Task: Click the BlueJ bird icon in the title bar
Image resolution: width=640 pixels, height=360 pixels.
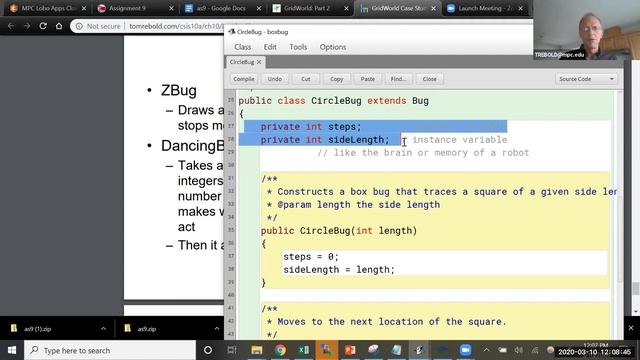Action: click(232, 32)
